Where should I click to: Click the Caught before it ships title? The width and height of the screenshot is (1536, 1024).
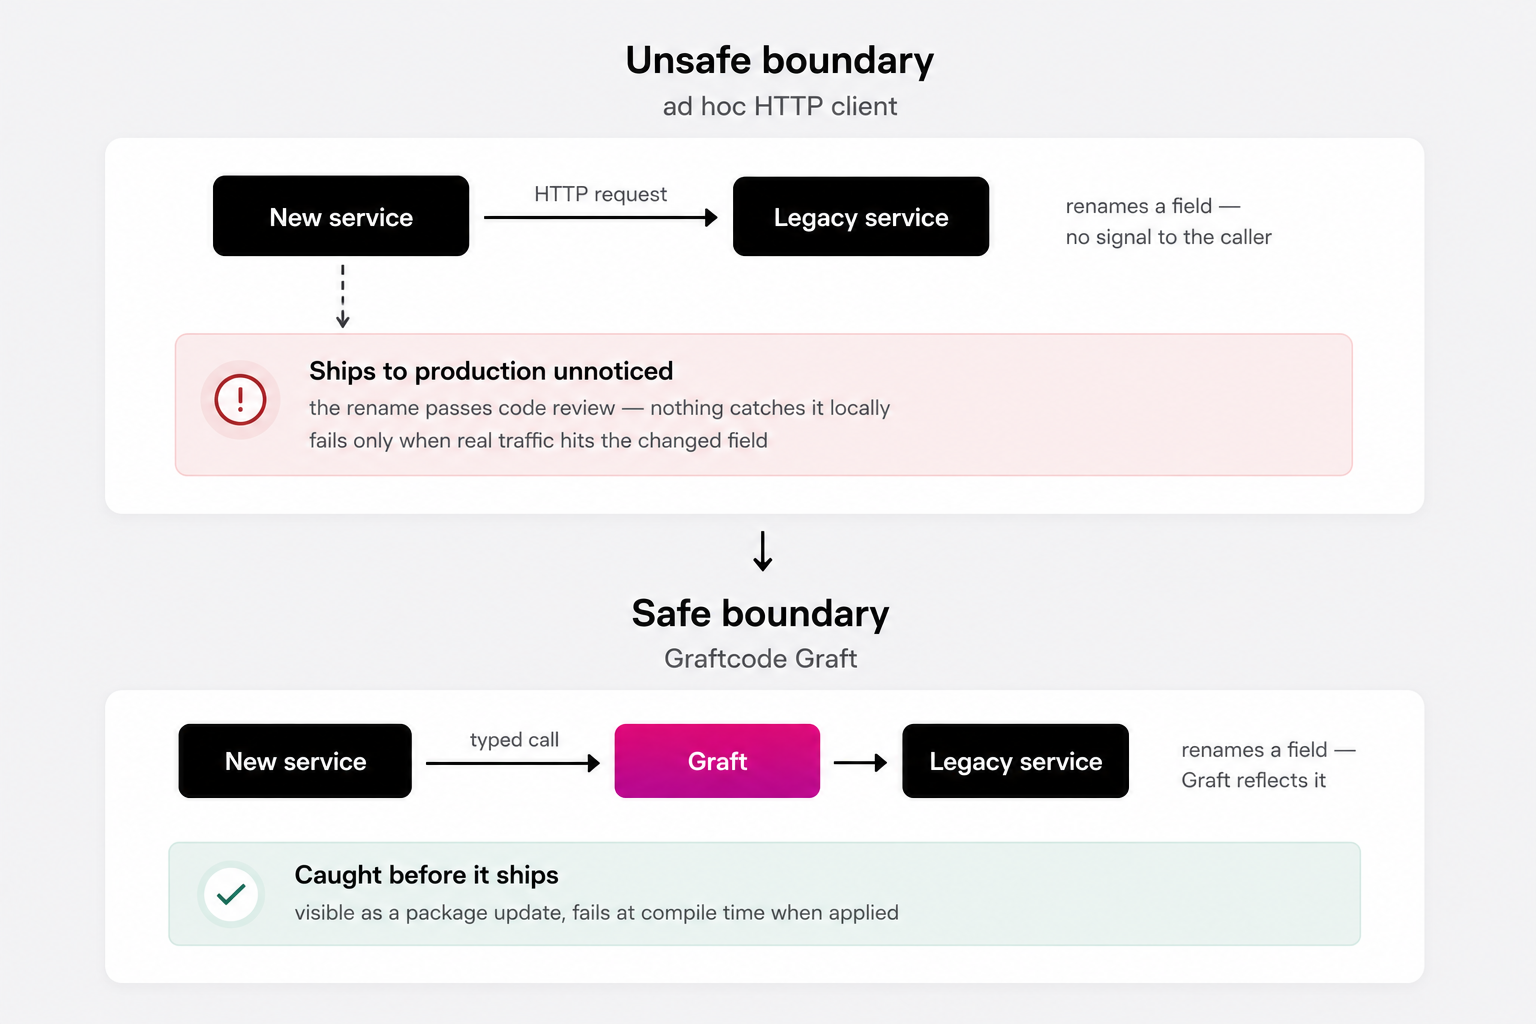[427, 875]
